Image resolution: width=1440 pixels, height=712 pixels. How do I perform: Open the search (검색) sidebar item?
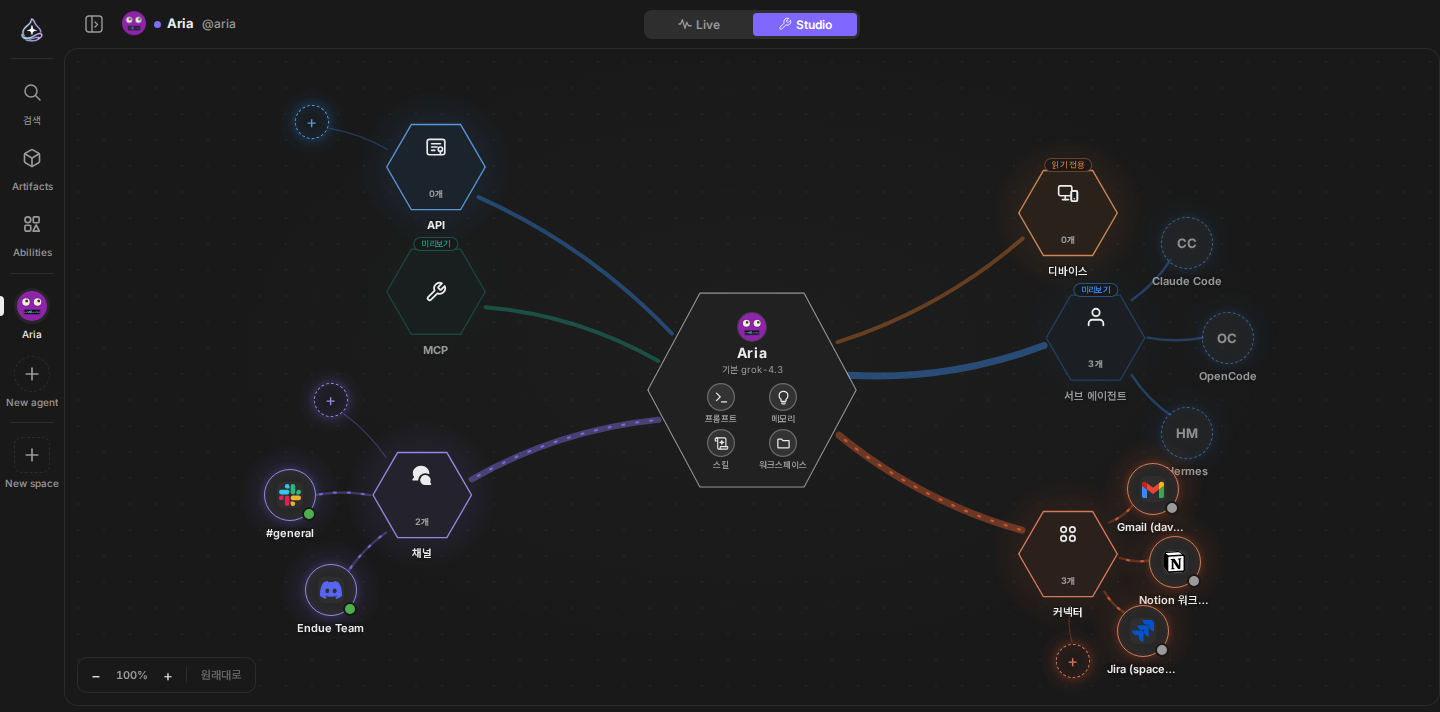(32, 104)
